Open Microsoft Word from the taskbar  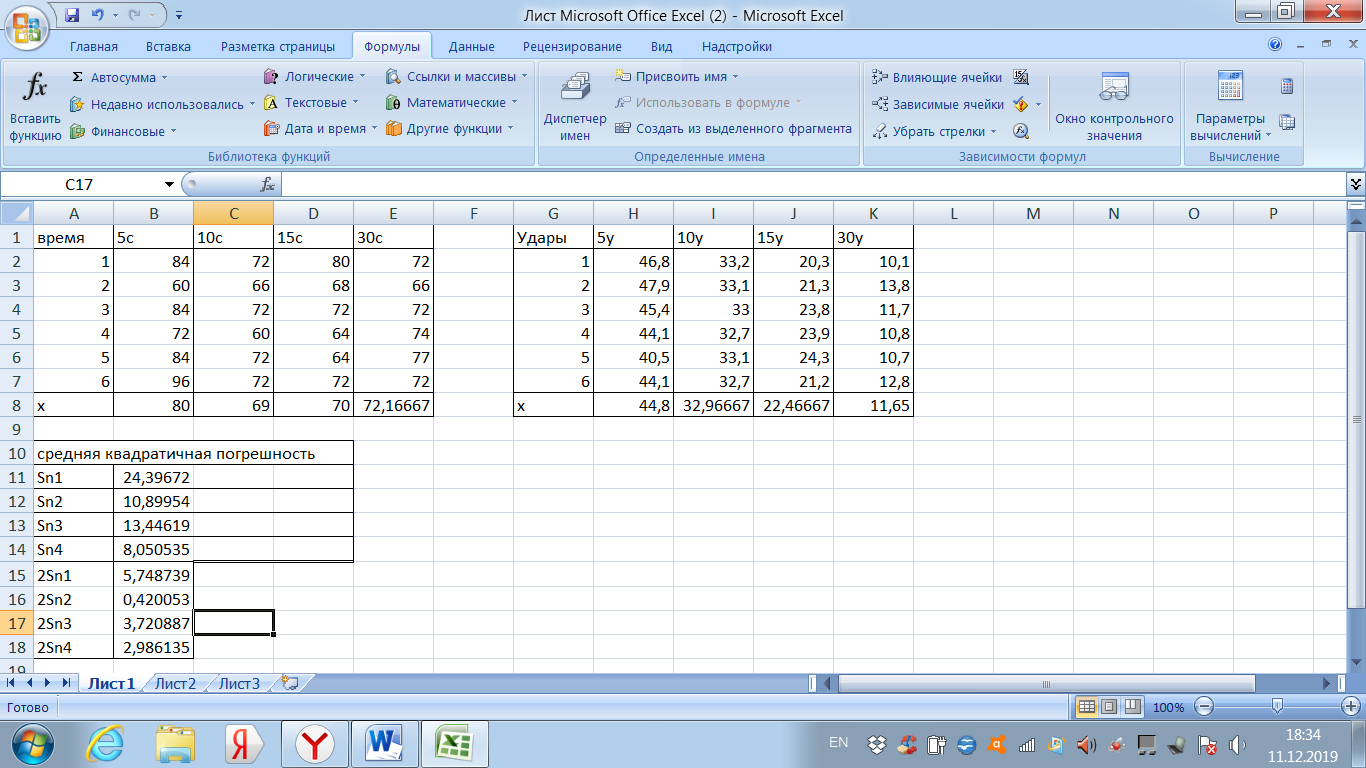[383, 744]
